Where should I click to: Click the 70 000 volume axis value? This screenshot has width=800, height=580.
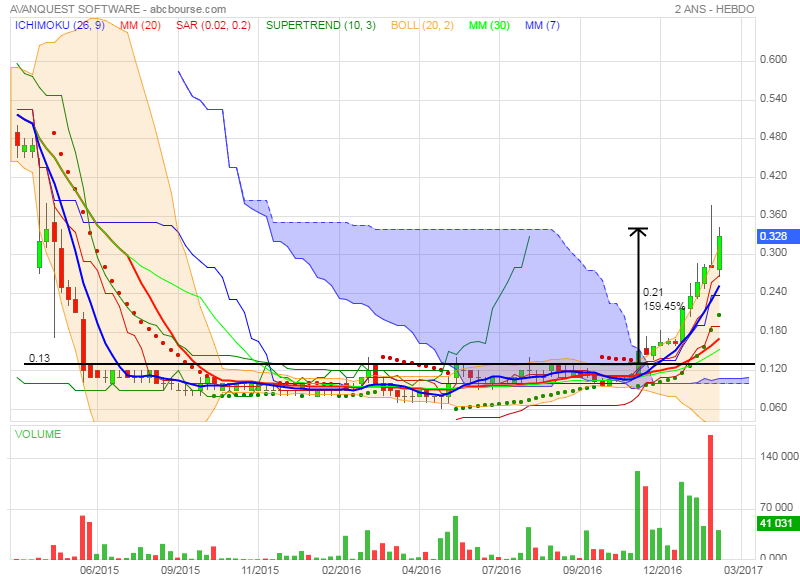pos(779,507)
